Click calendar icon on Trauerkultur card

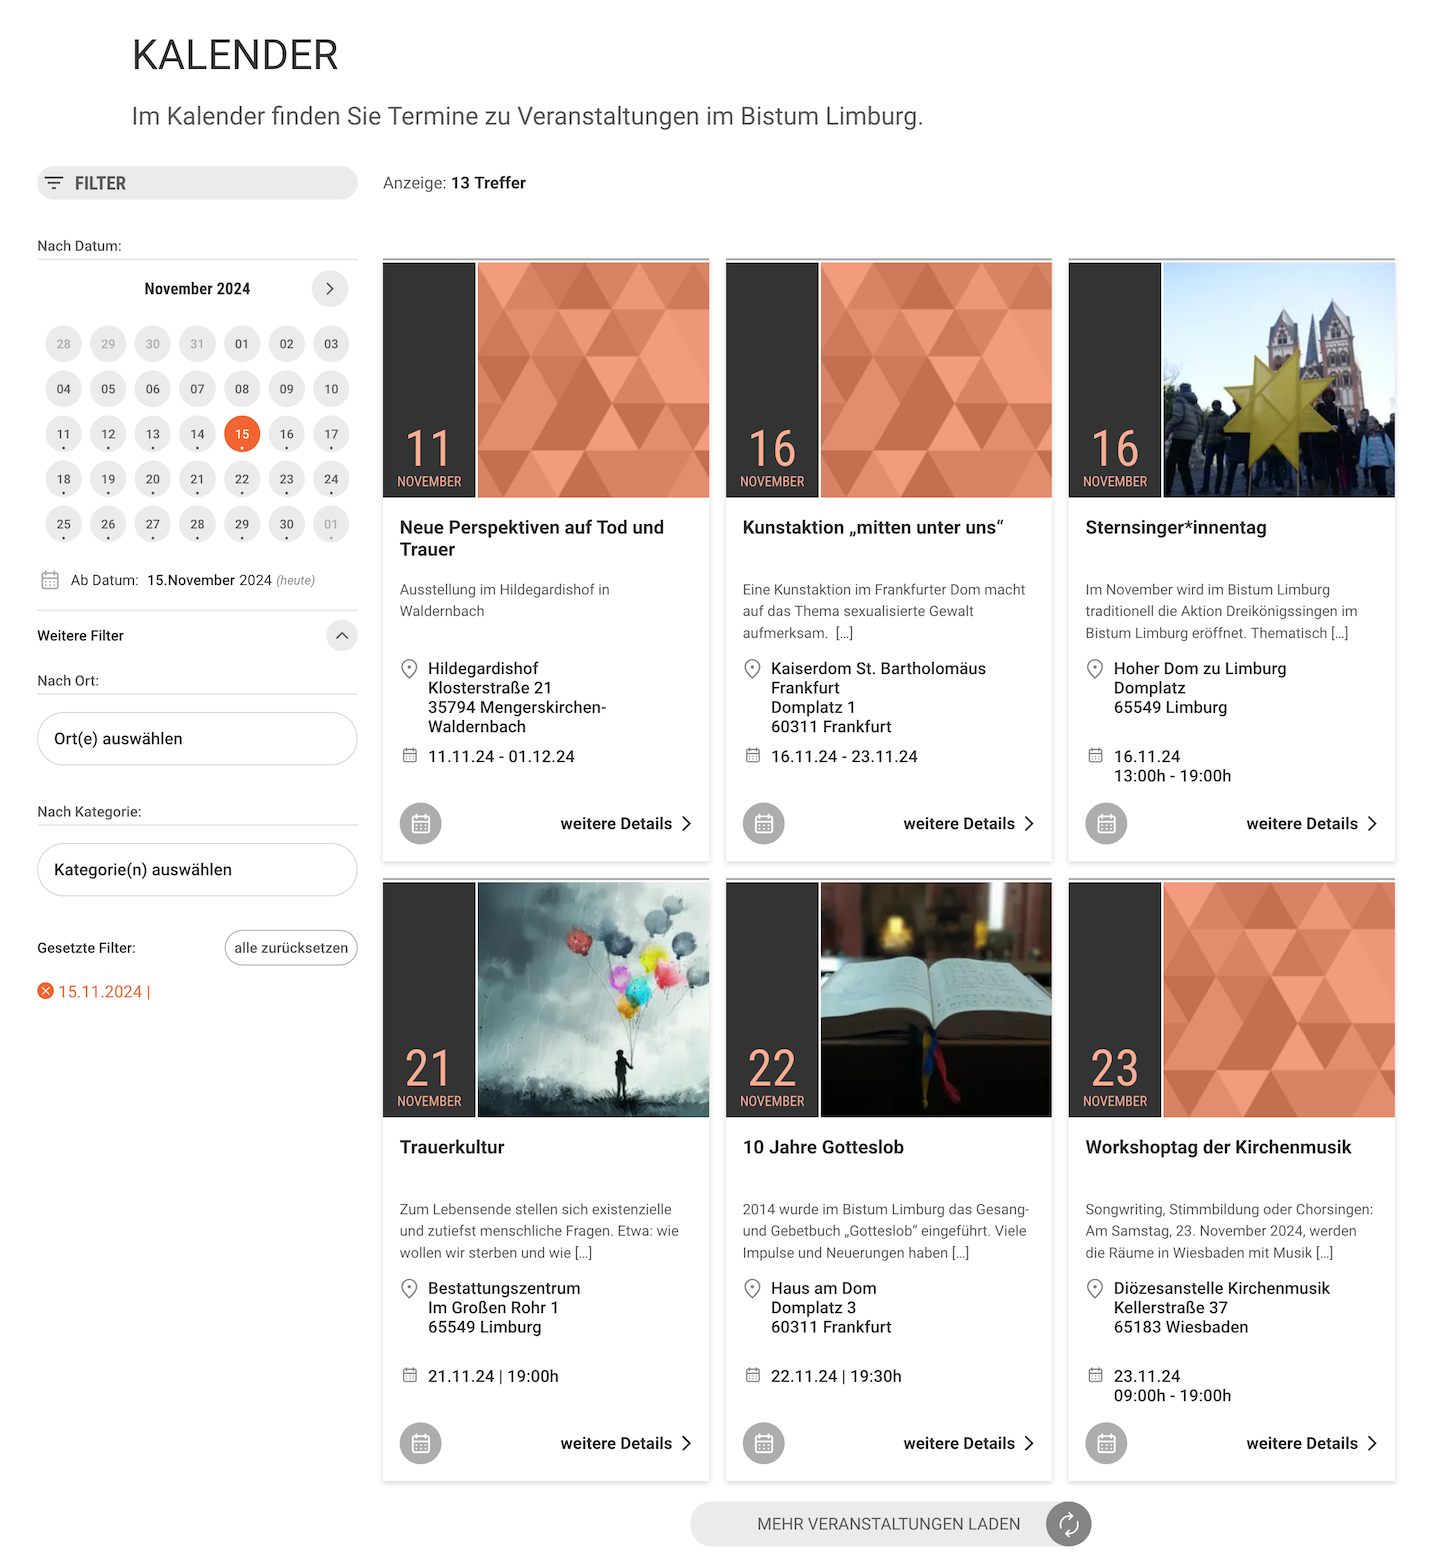point(420,1443)
